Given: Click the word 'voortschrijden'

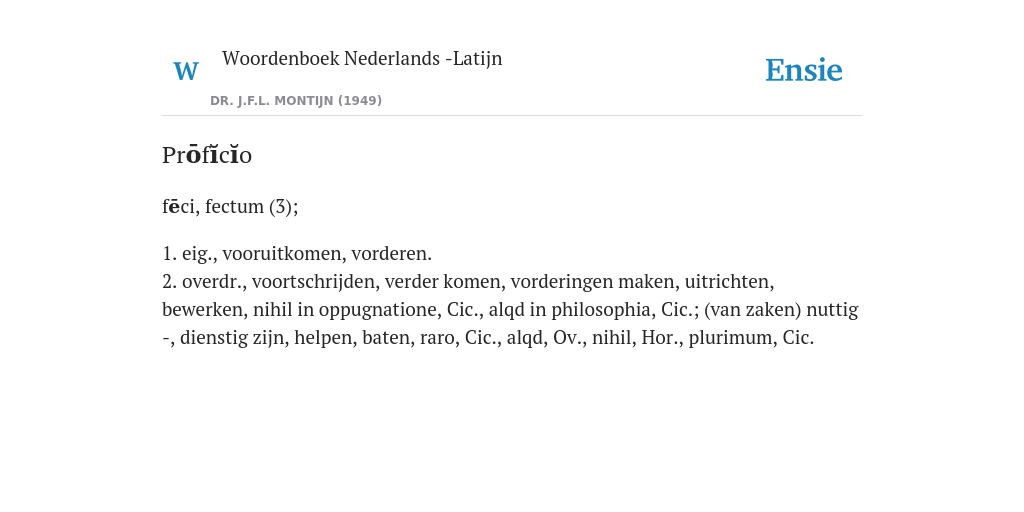Looking at the screenshot, I should (313, 281).
